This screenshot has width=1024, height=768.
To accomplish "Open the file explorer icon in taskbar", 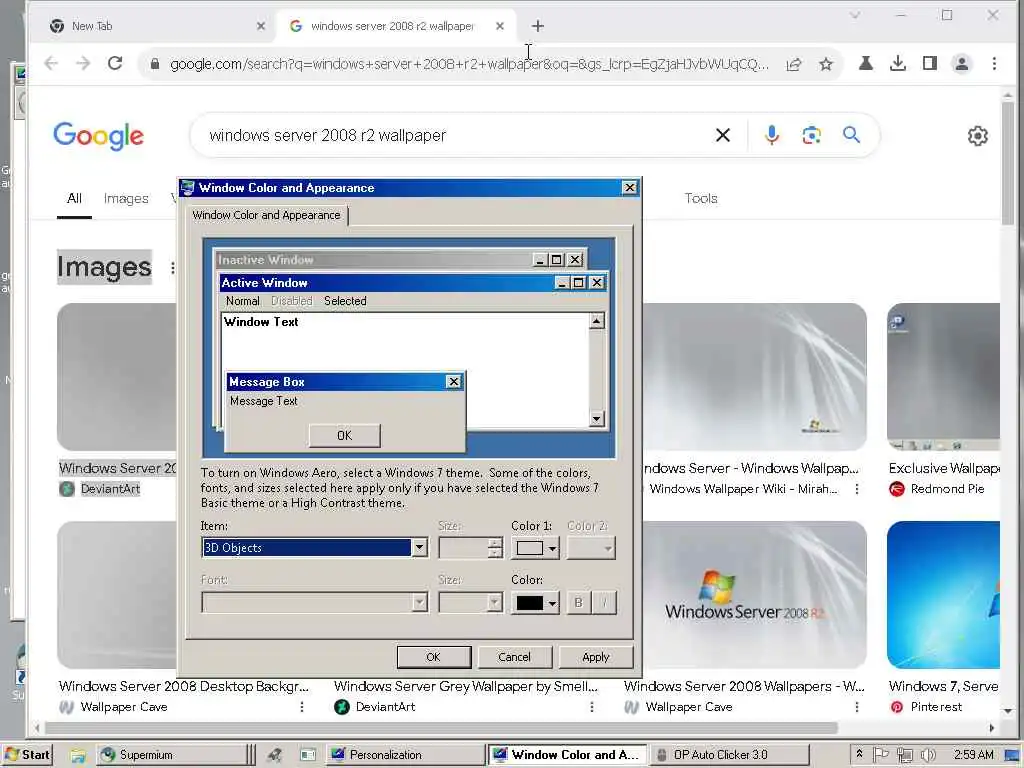I will pos(78,755).
